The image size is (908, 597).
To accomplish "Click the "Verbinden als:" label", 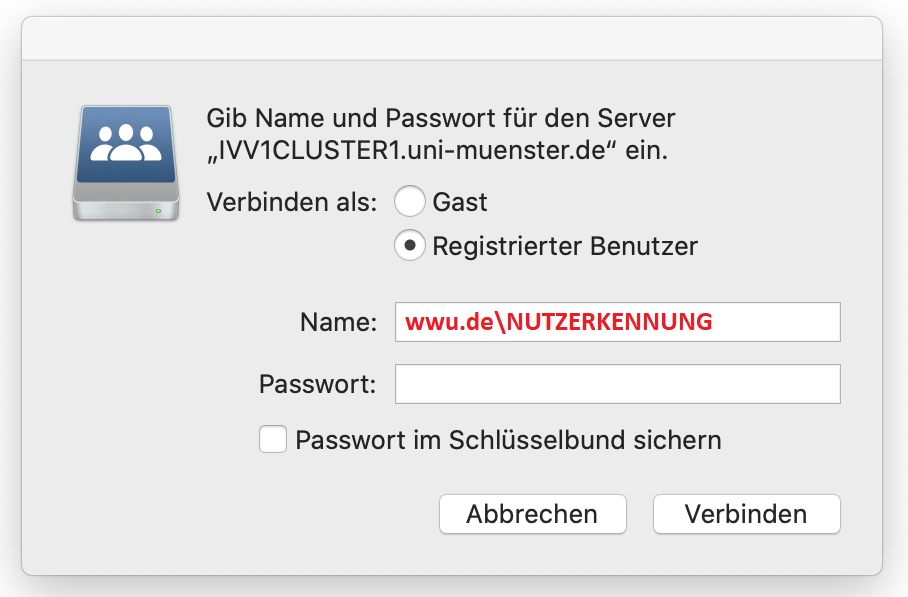I will point(292,202).
